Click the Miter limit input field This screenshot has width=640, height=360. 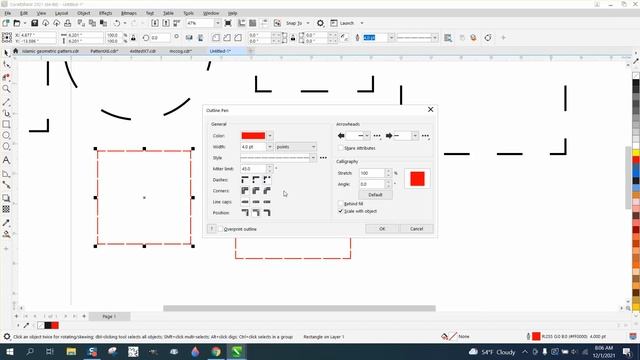pos(253,169)
